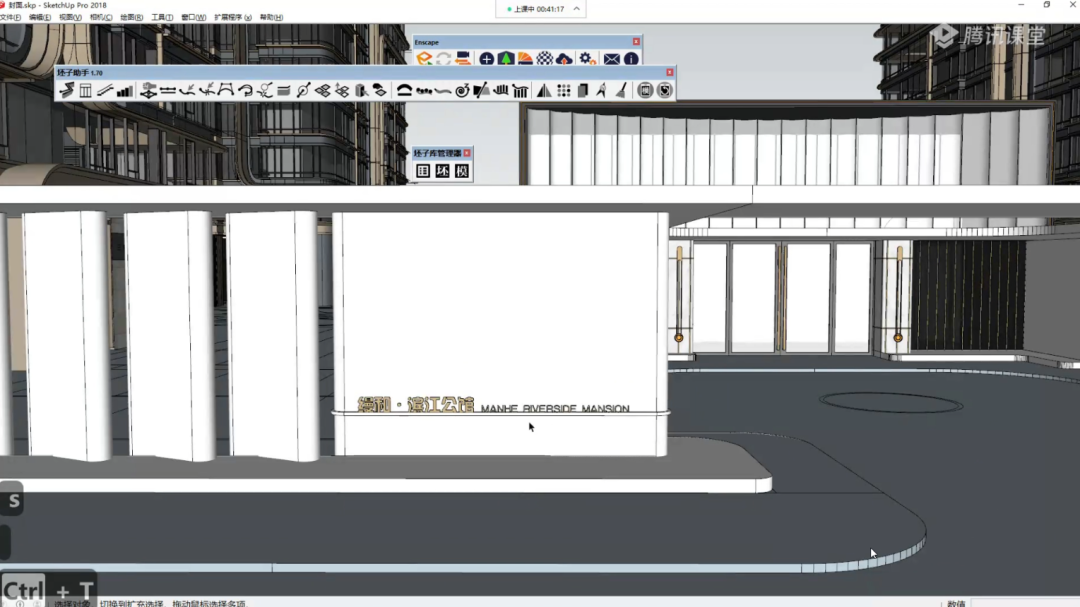Viewport: 1080px width, 607px height.
Task: Open Enscape settings gear icon
Action: pos(587,59)
